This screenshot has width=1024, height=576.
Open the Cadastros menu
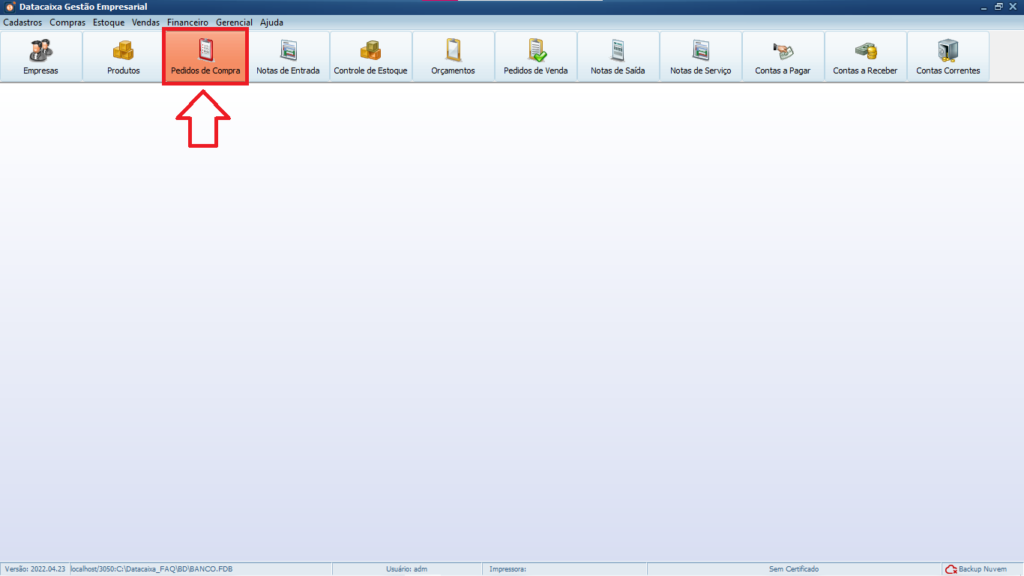tap(23, 22)
